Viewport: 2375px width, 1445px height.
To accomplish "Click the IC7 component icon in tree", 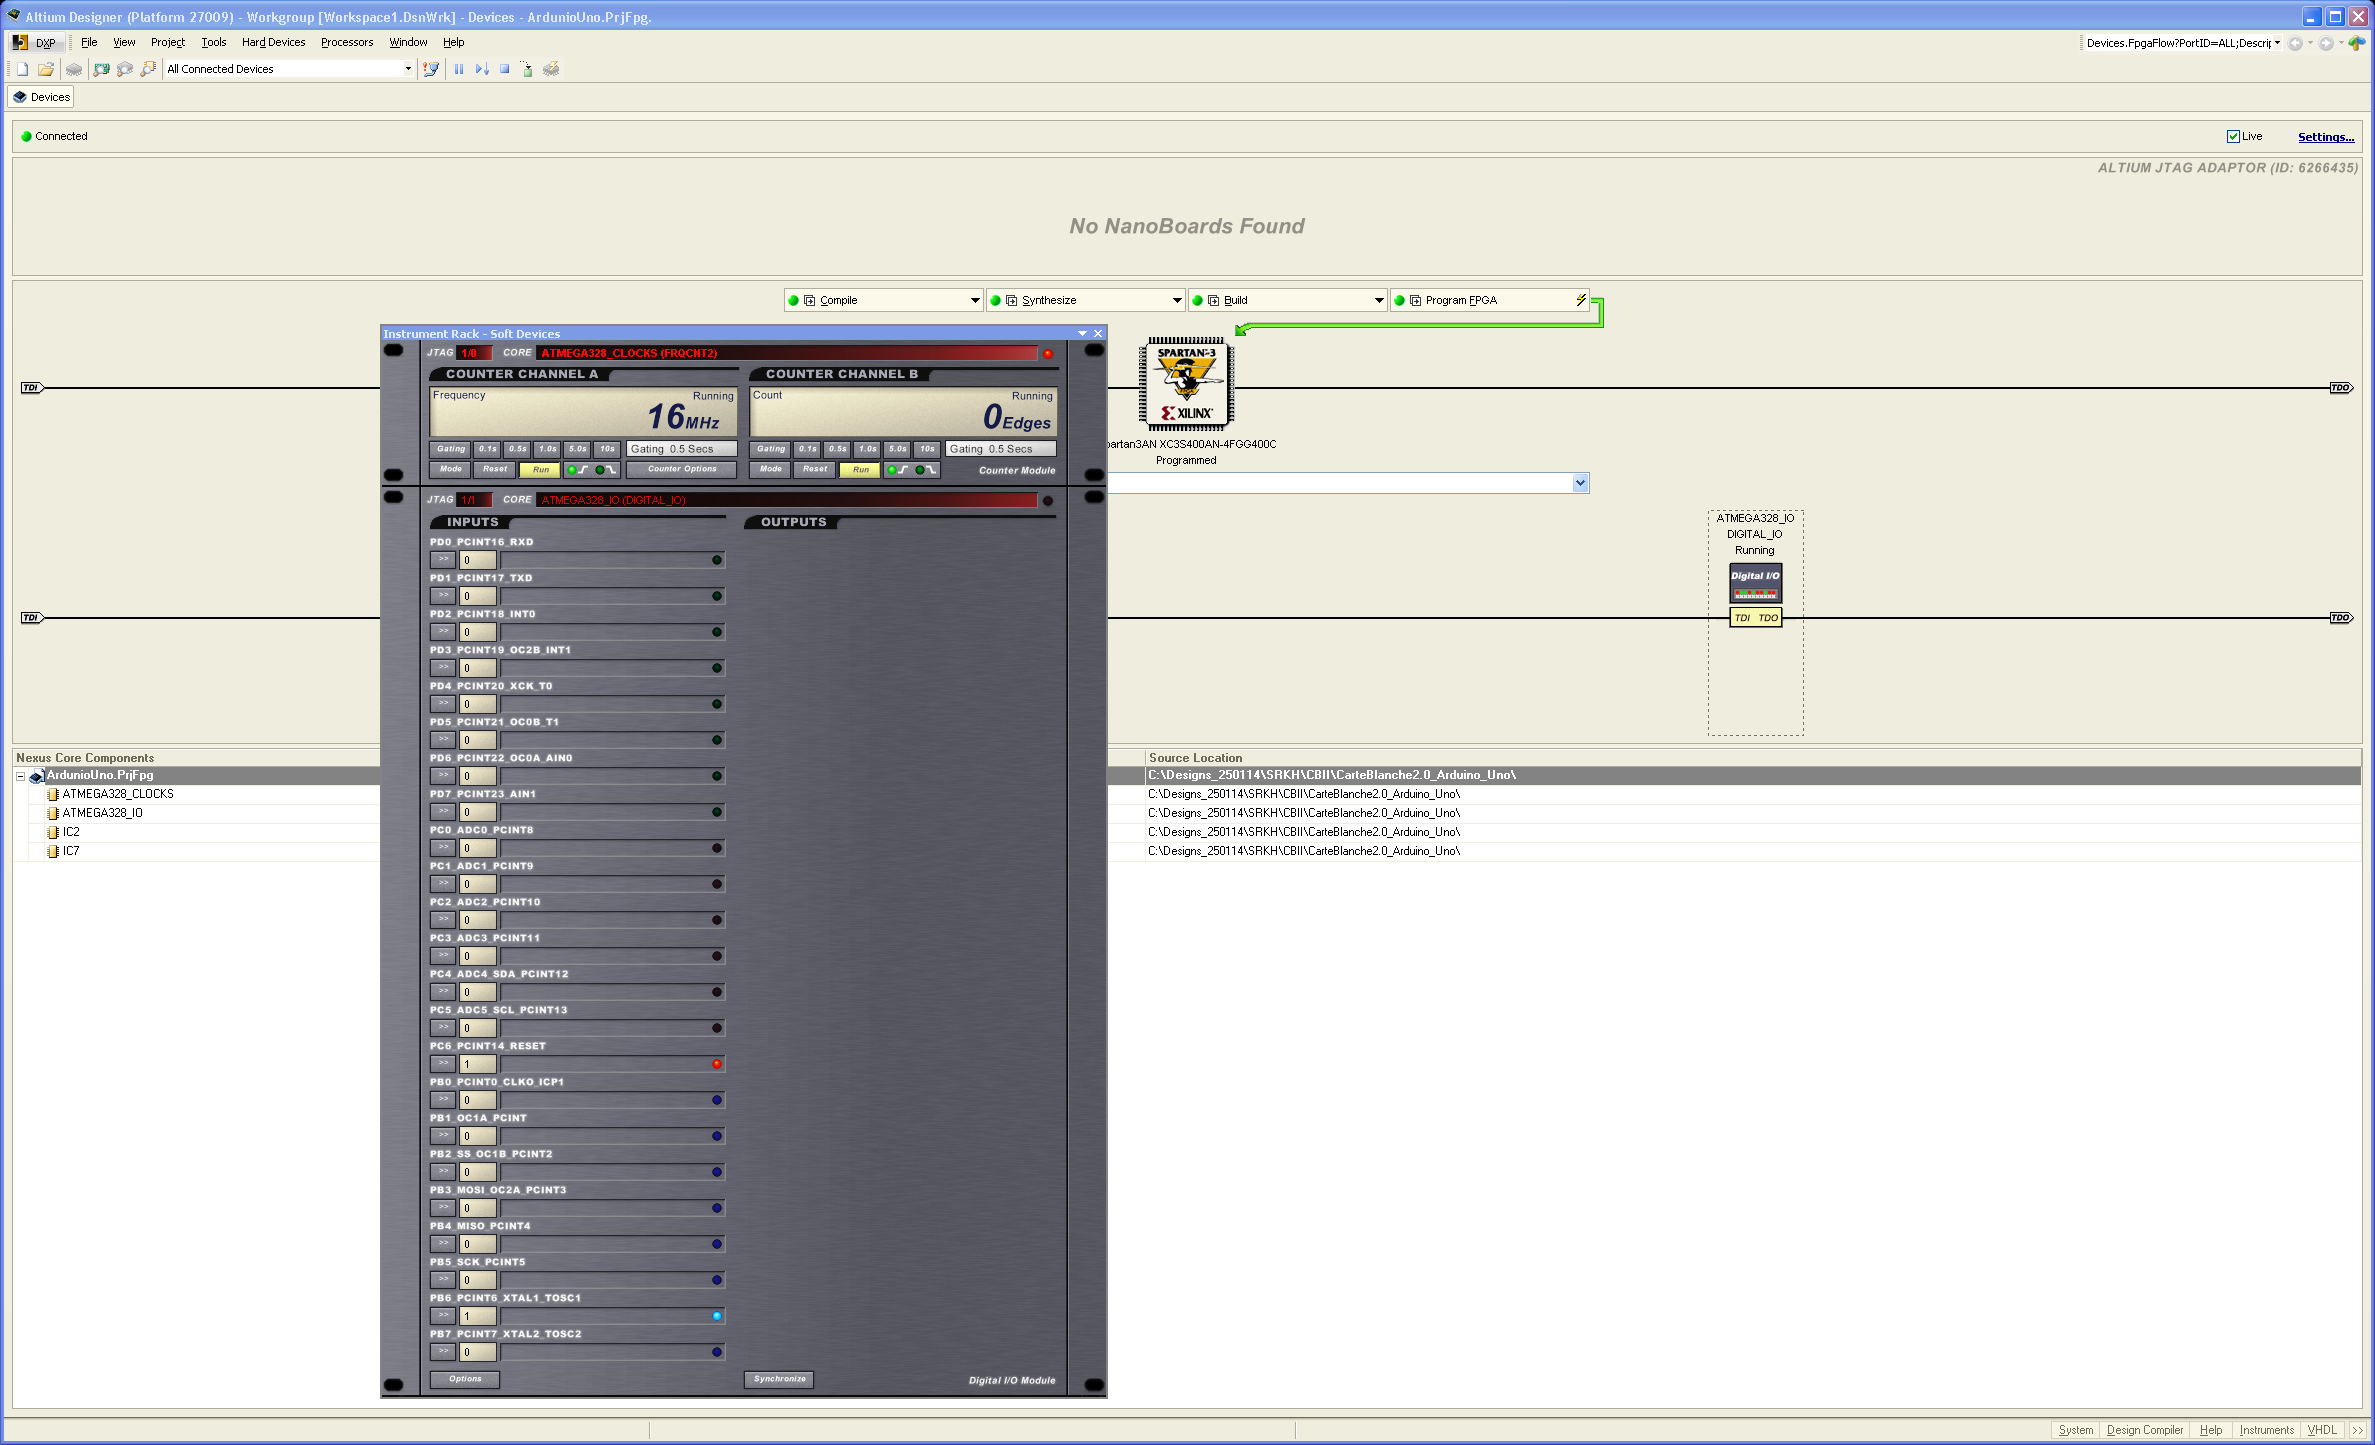I will [x=53, y=851].
